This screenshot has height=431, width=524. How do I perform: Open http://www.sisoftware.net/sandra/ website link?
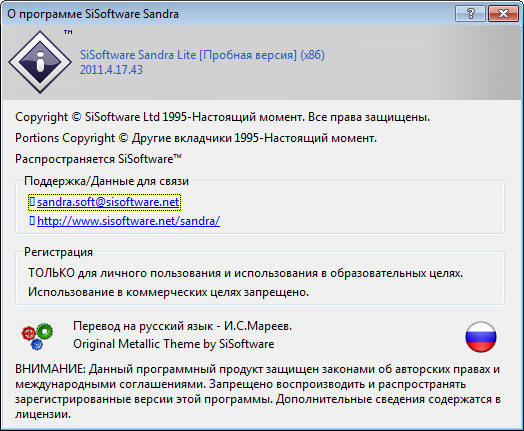[x=128, y=221]
